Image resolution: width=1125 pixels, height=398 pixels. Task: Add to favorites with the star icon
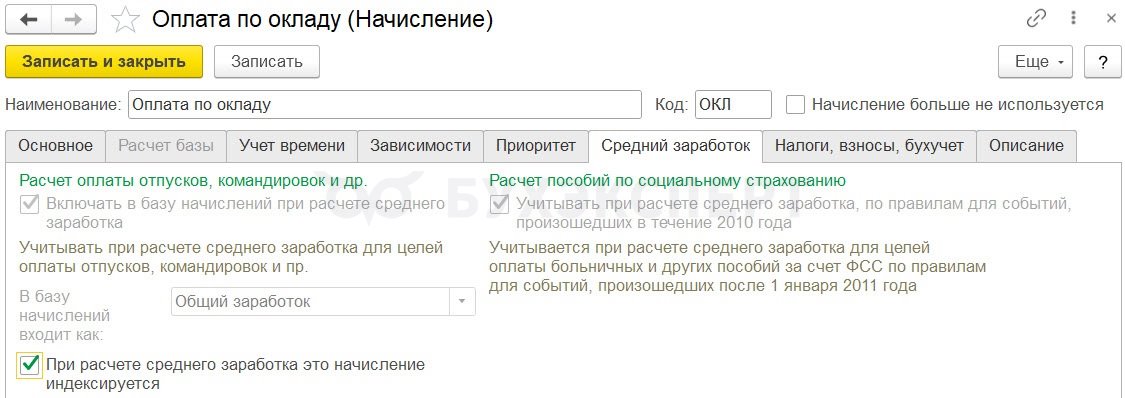tap(125, 19)
